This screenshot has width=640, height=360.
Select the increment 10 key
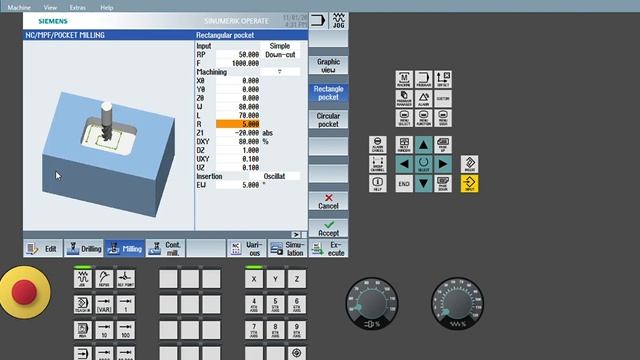point(104,330)
